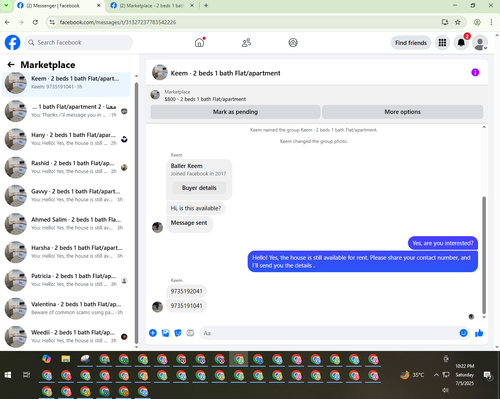Open the emoji picker
The image size is (500, 399).
(x=463, y=333)
